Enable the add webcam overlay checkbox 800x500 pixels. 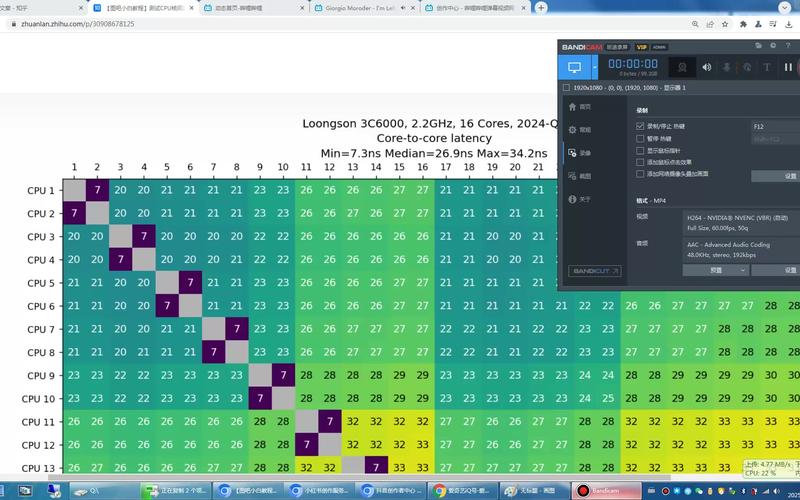coord(640,173)
